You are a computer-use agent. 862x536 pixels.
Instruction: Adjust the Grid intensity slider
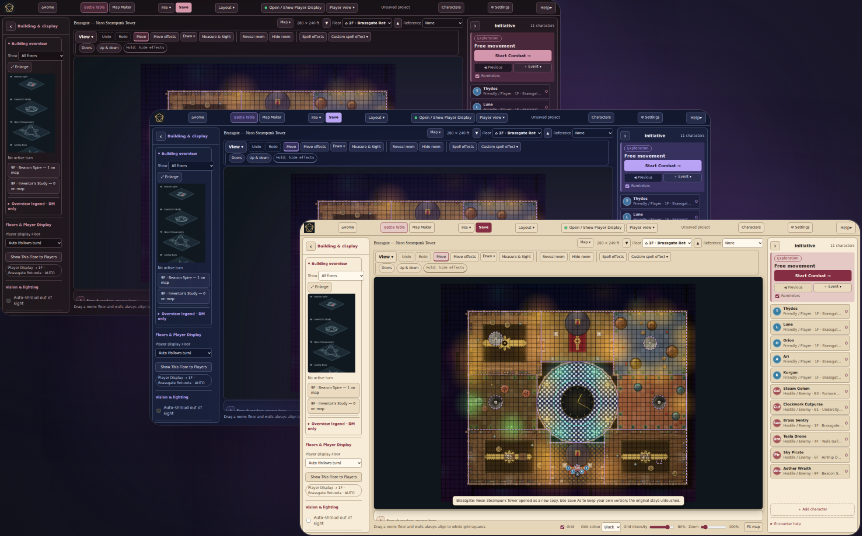click(x=660, y=527)
